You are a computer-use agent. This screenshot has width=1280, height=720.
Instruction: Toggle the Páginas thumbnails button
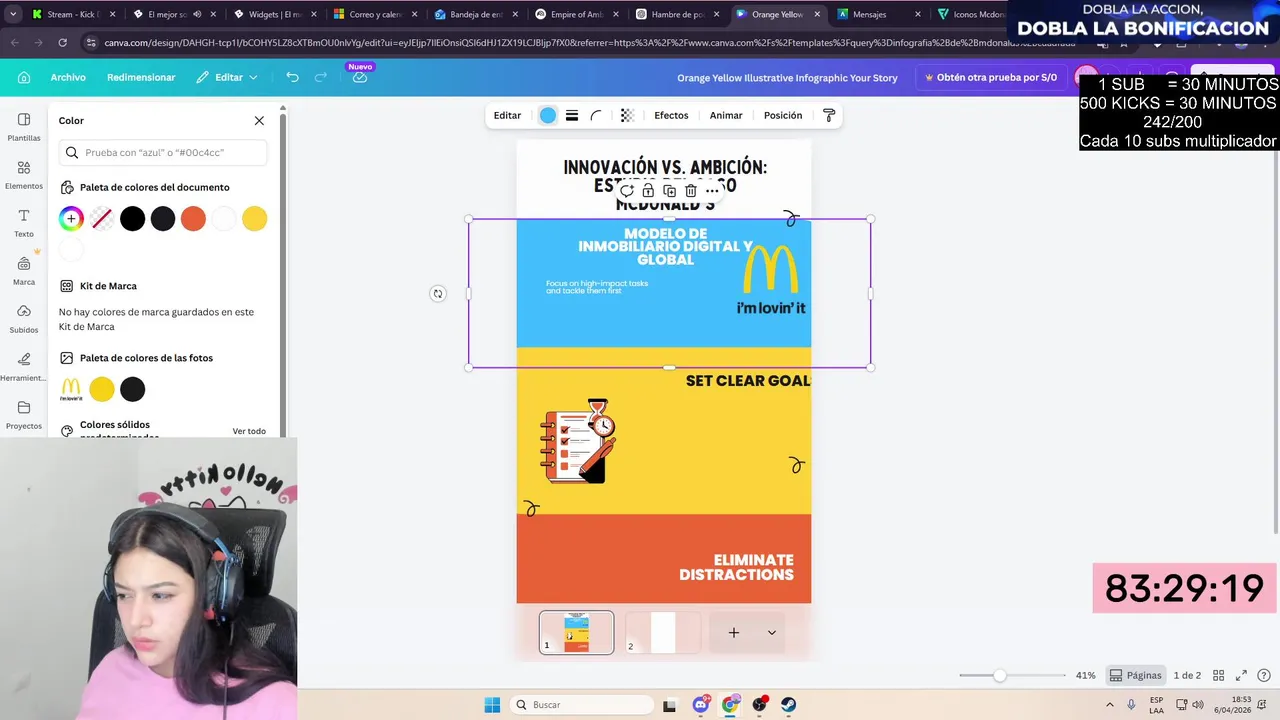point(1135,675)
